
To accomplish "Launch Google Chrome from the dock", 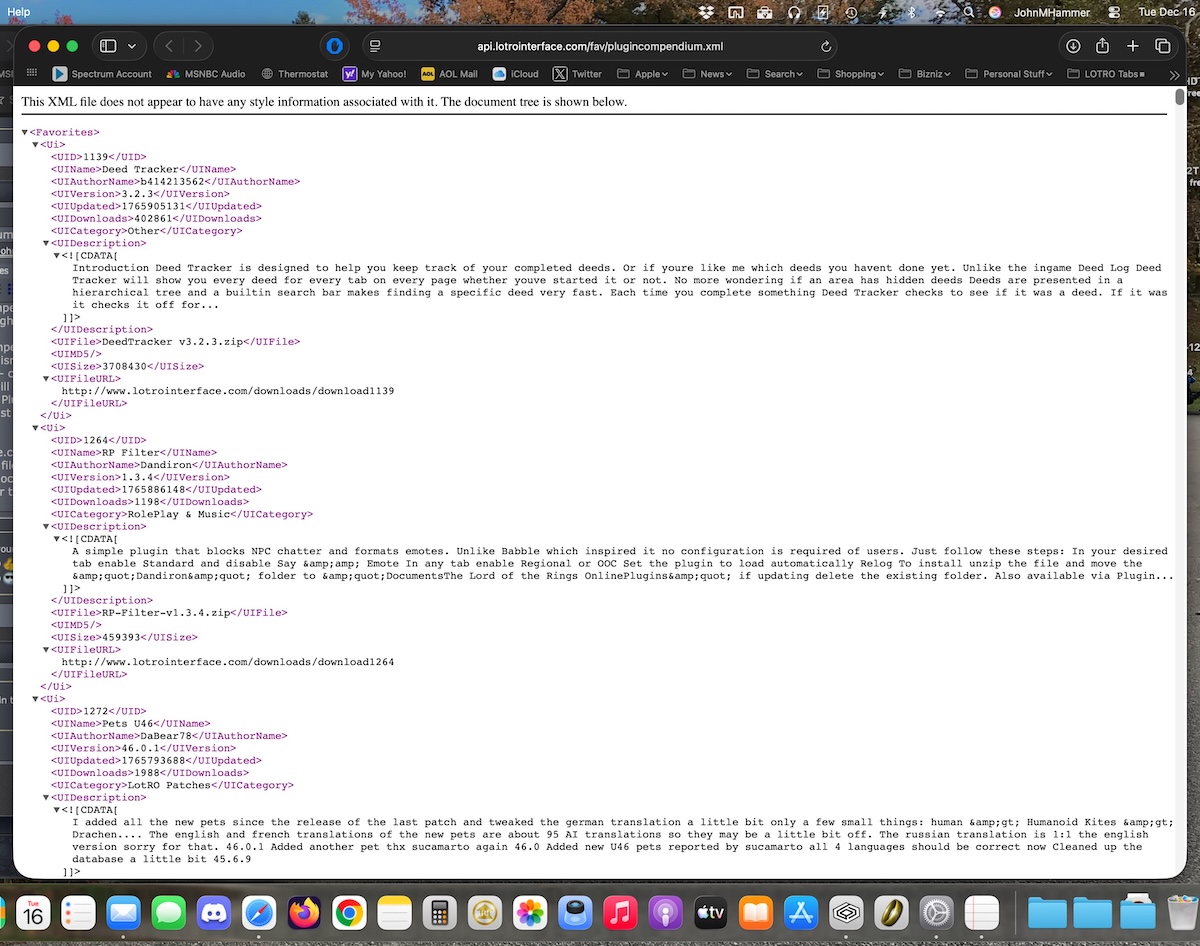I will point(349,912).
